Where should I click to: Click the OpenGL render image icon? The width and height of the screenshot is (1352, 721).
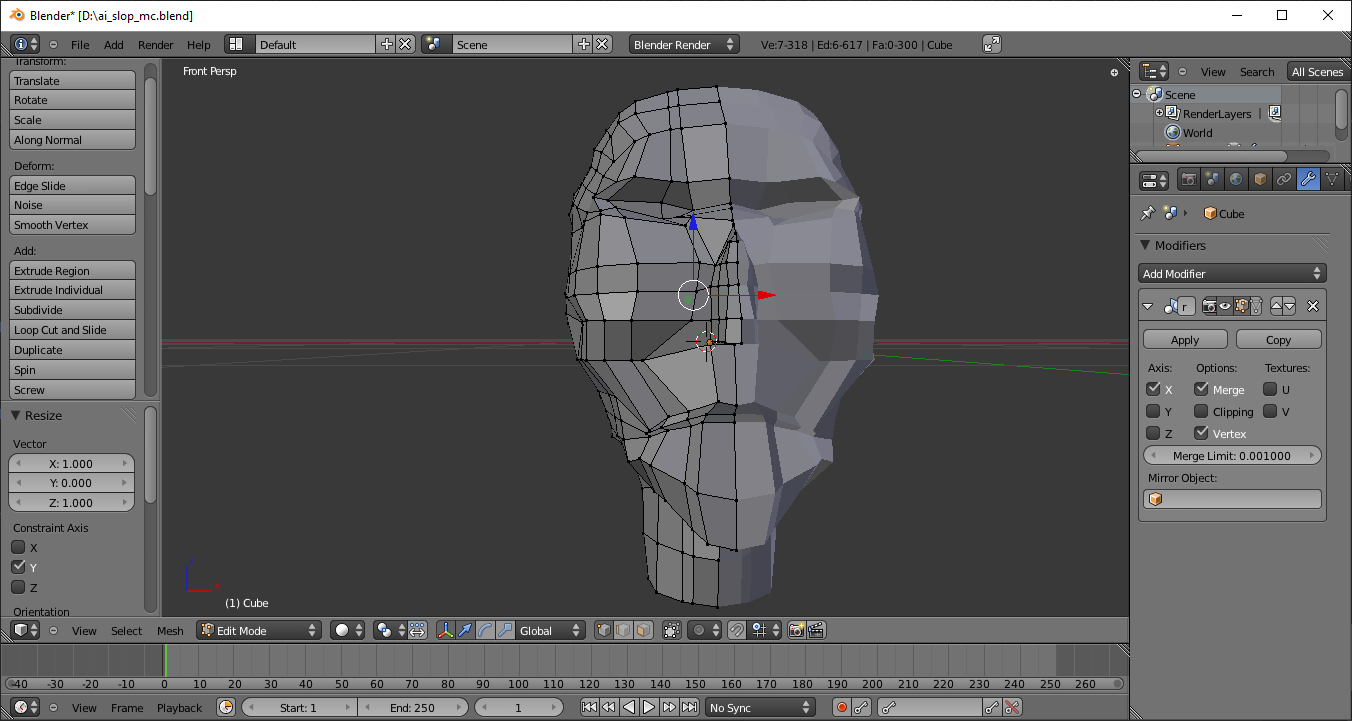796,630
